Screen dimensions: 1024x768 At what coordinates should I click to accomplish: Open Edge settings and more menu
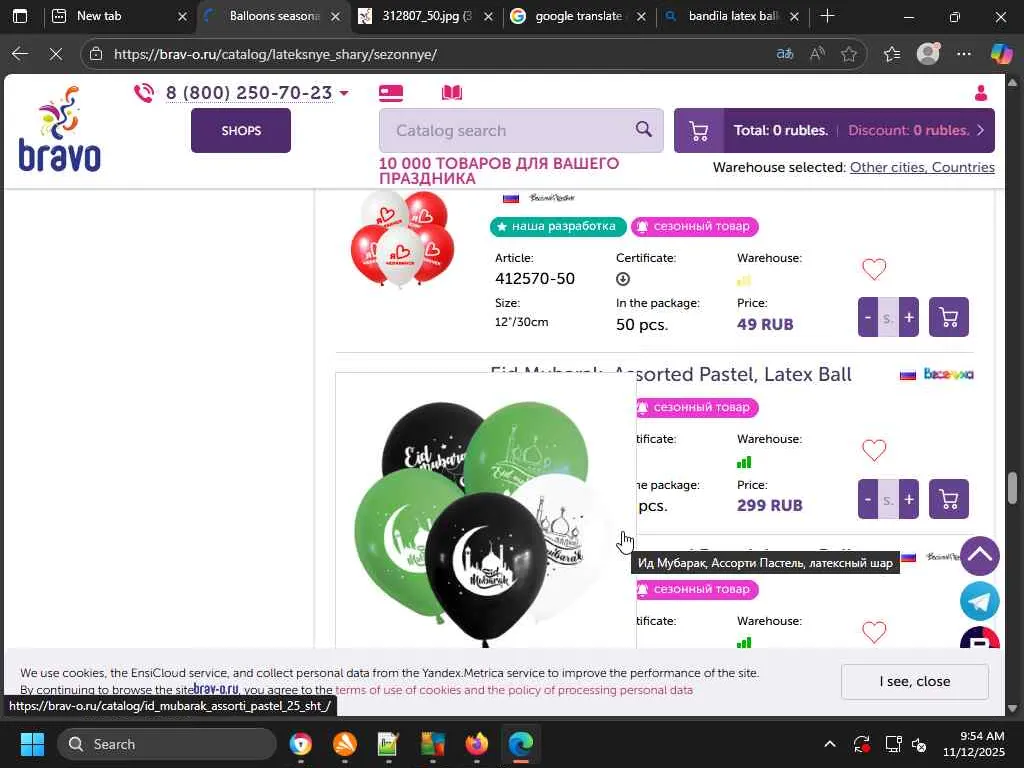click(x=964, y=54)
